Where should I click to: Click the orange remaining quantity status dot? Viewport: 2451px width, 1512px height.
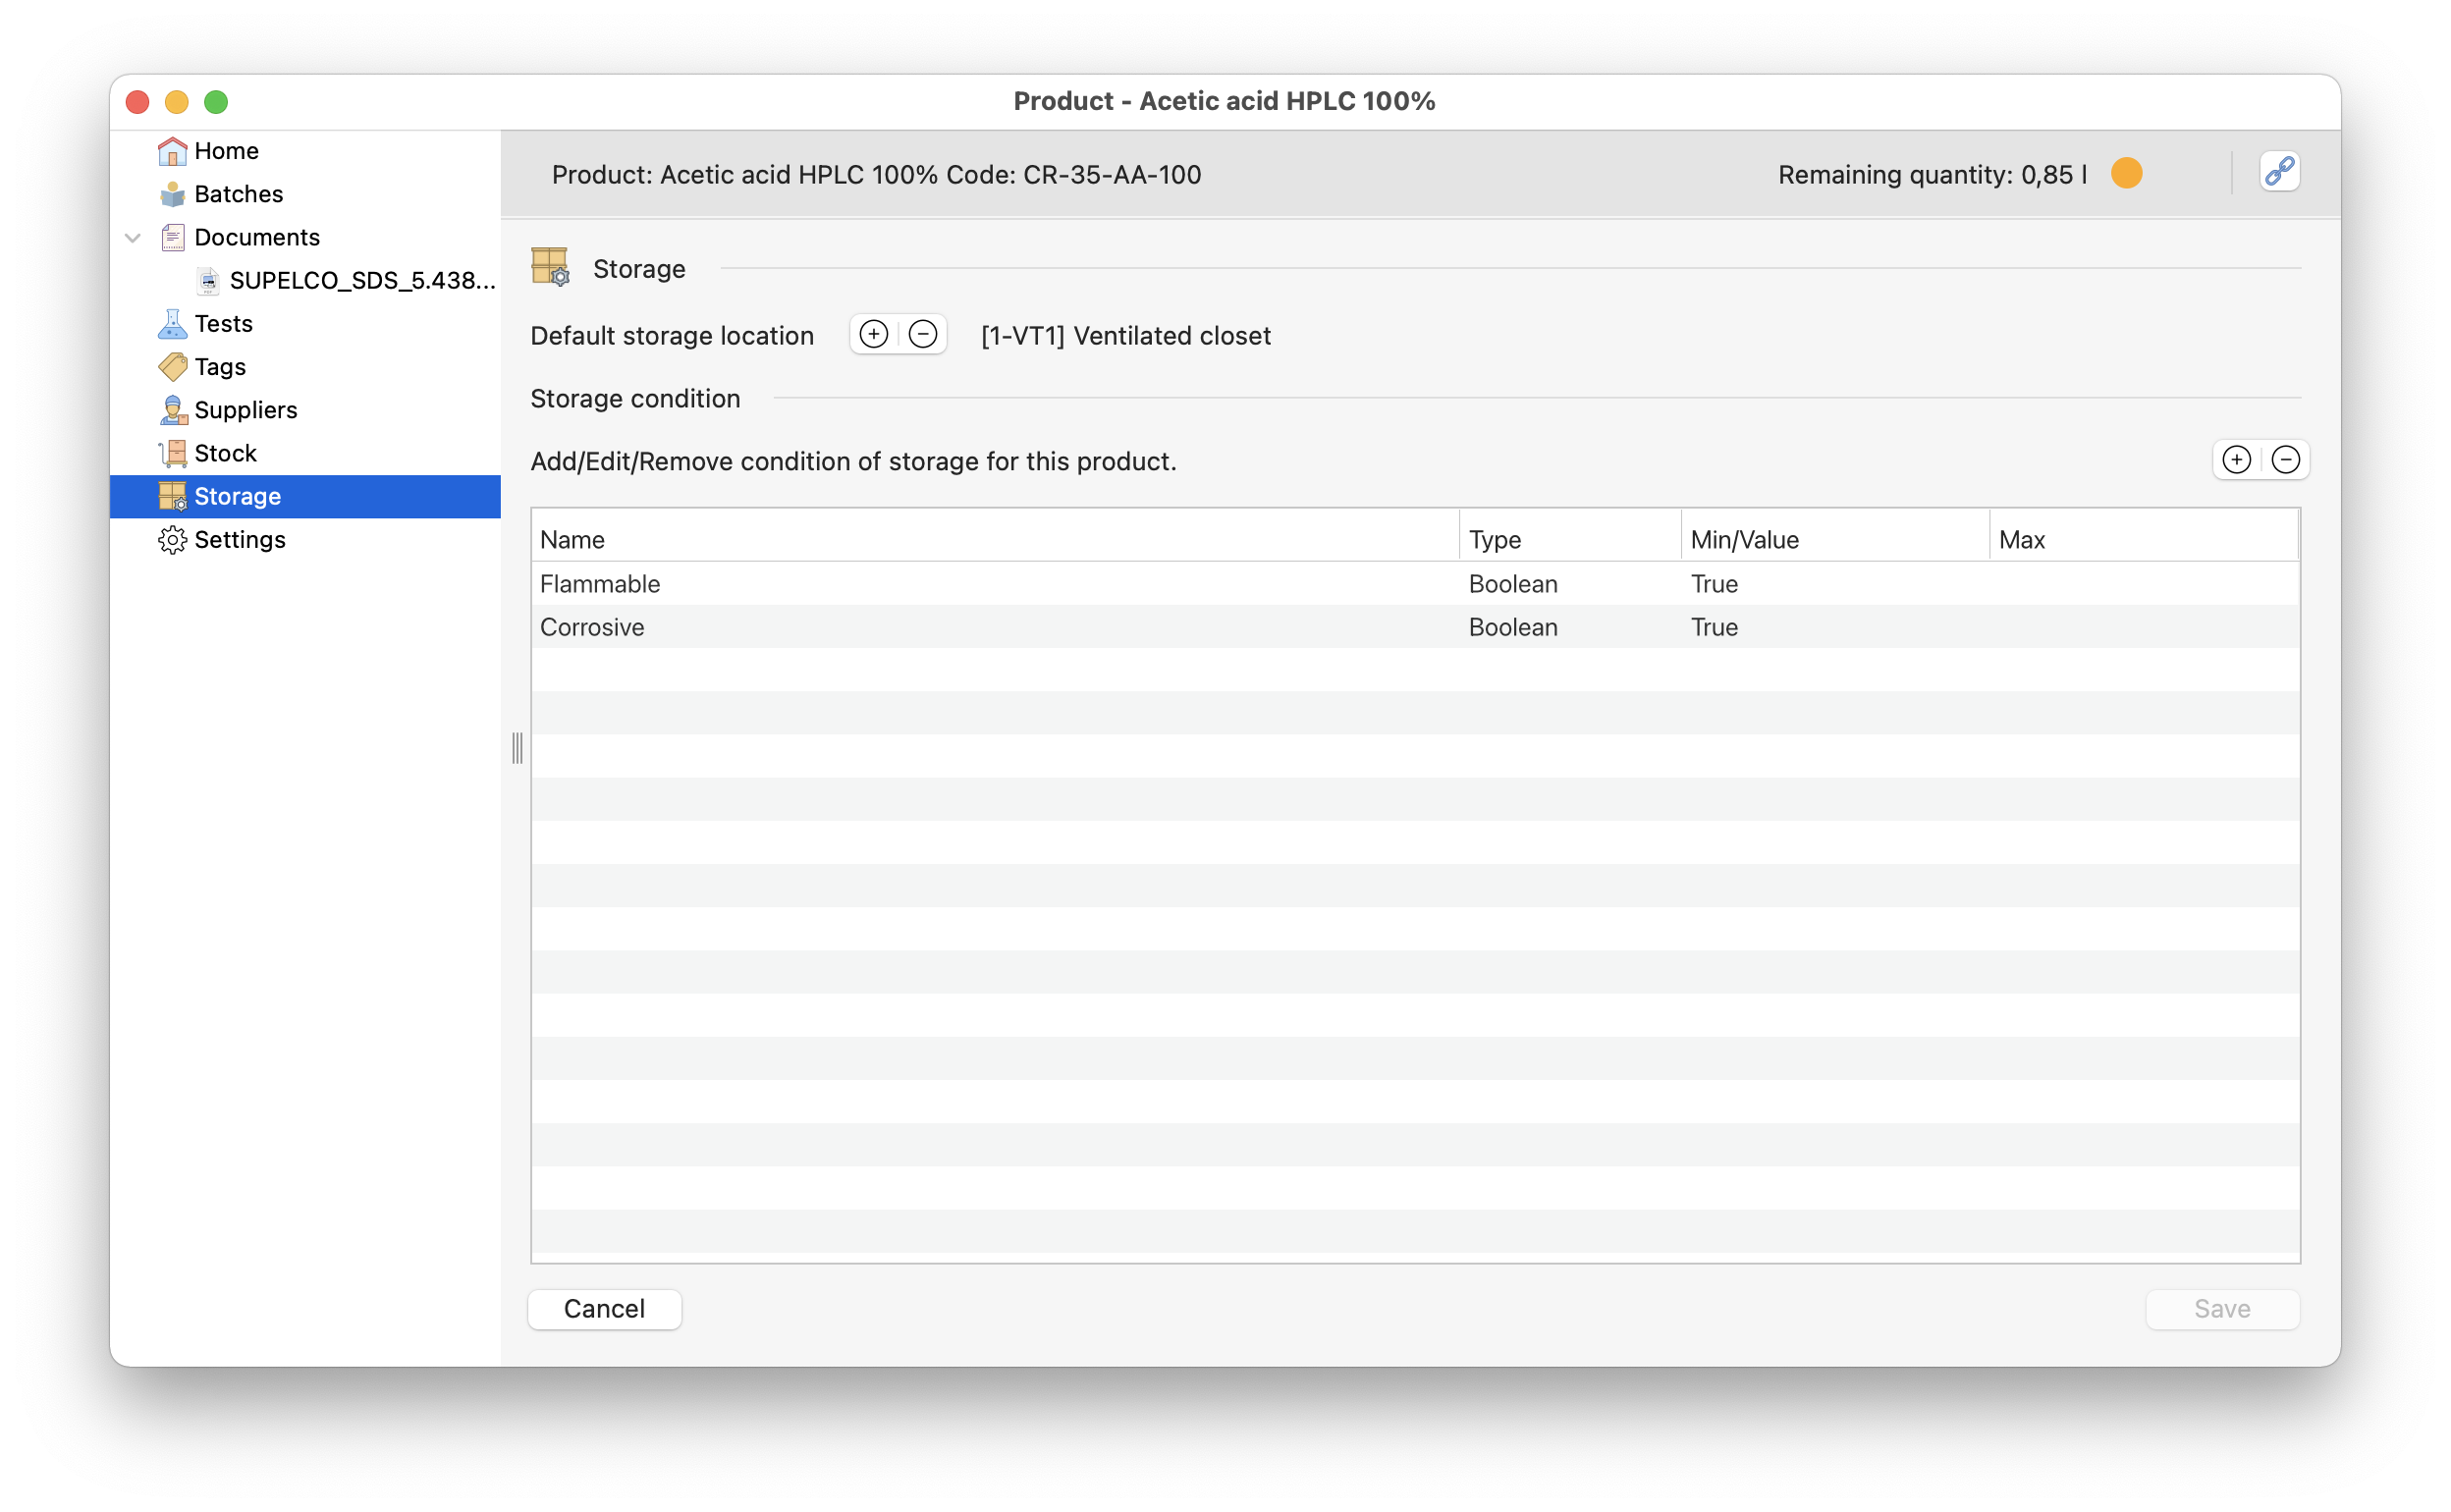click(2126, 173)
